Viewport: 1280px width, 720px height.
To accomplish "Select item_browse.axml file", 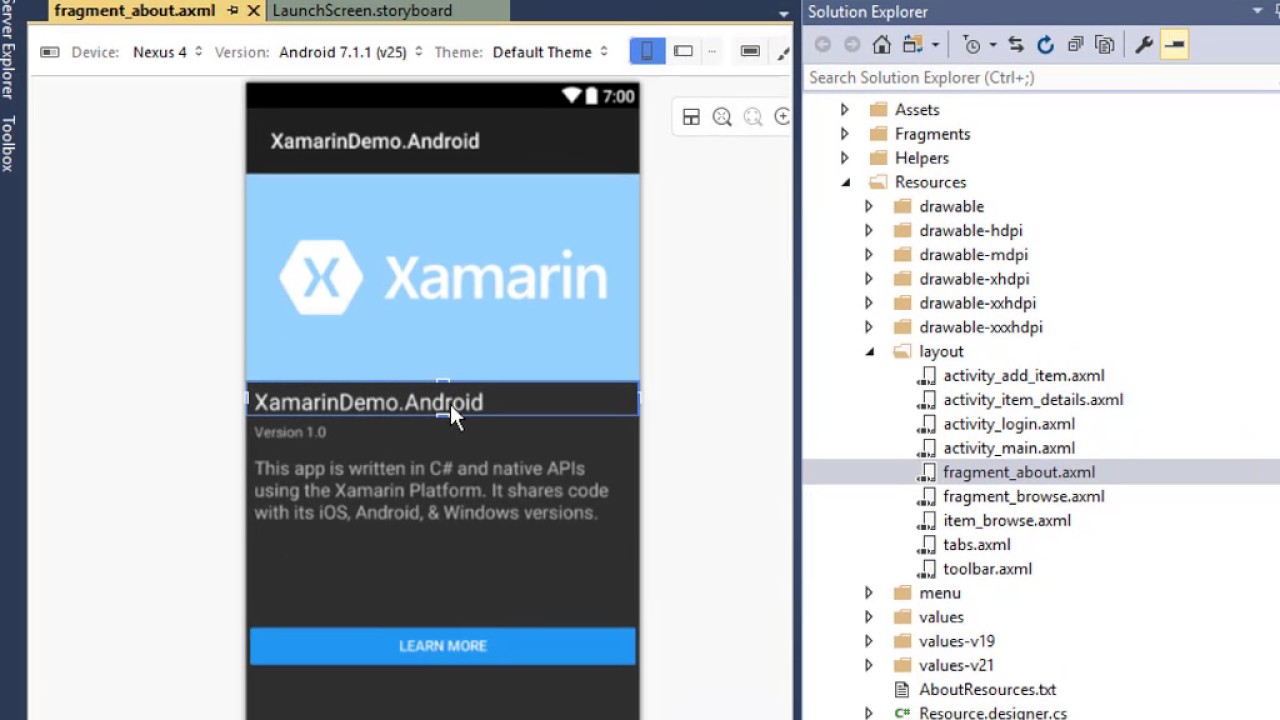I will (x=1007, y=520).
